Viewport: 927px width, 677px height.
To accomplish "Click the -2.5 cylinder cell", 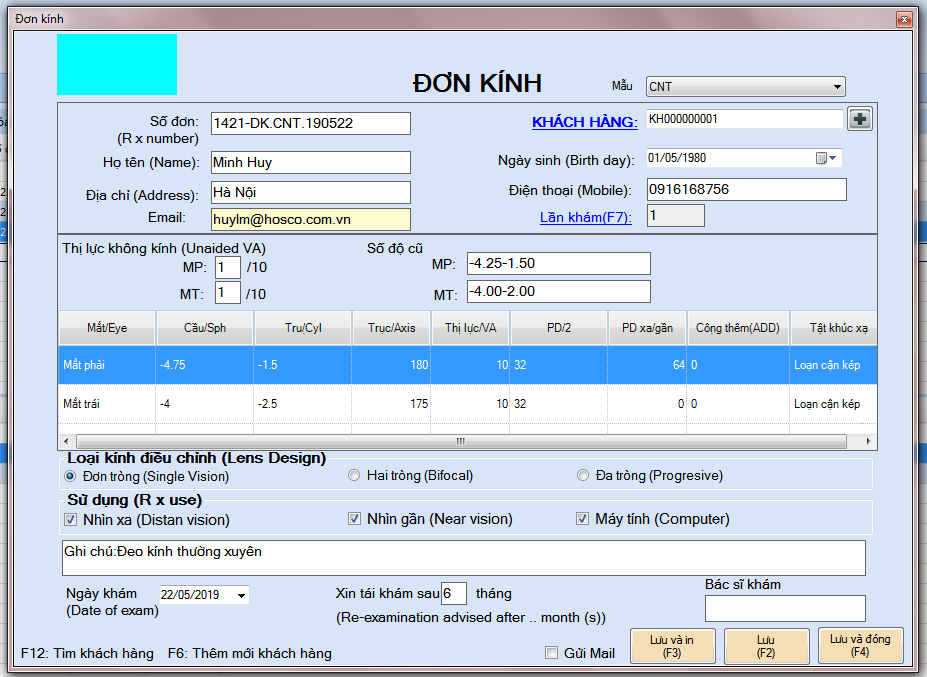I will tap(303, 404).
